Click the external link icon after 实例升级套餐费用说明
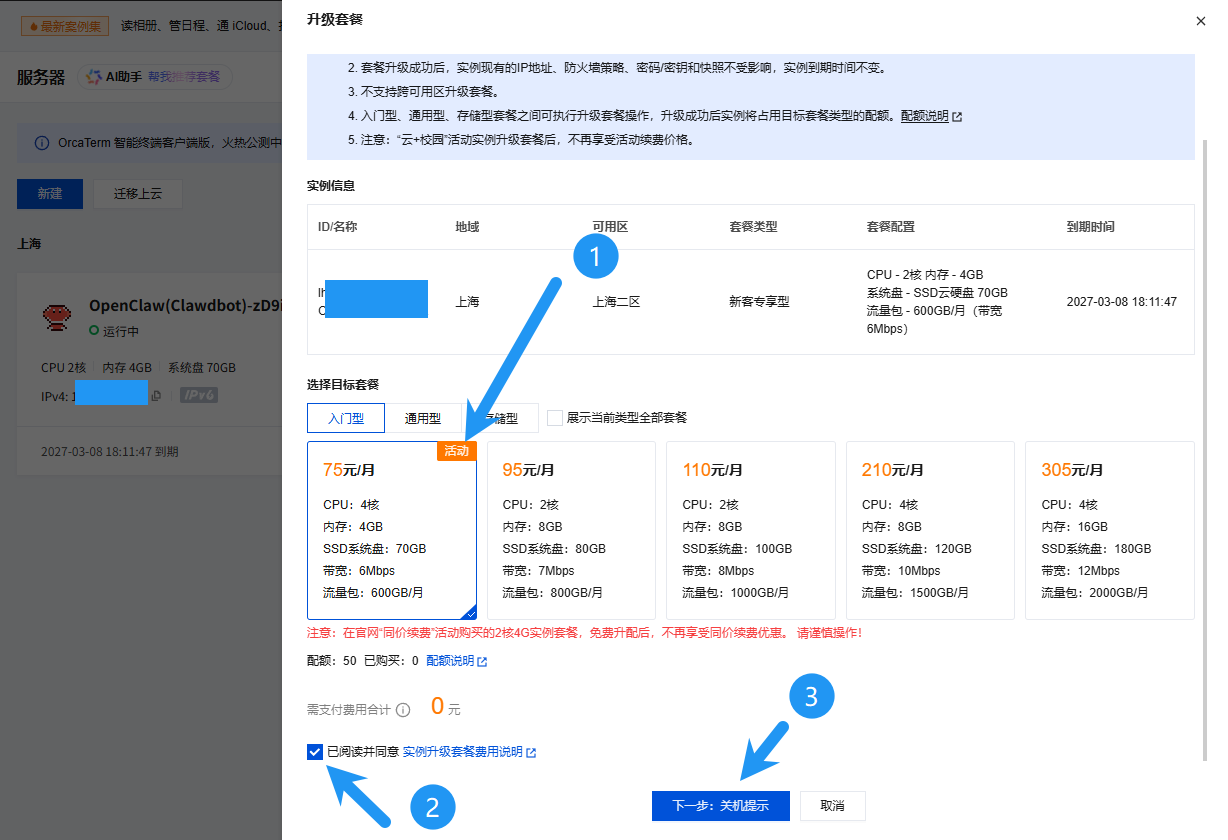The width and height of the screenshot is (1228, 840). click(x=531, y=752)
